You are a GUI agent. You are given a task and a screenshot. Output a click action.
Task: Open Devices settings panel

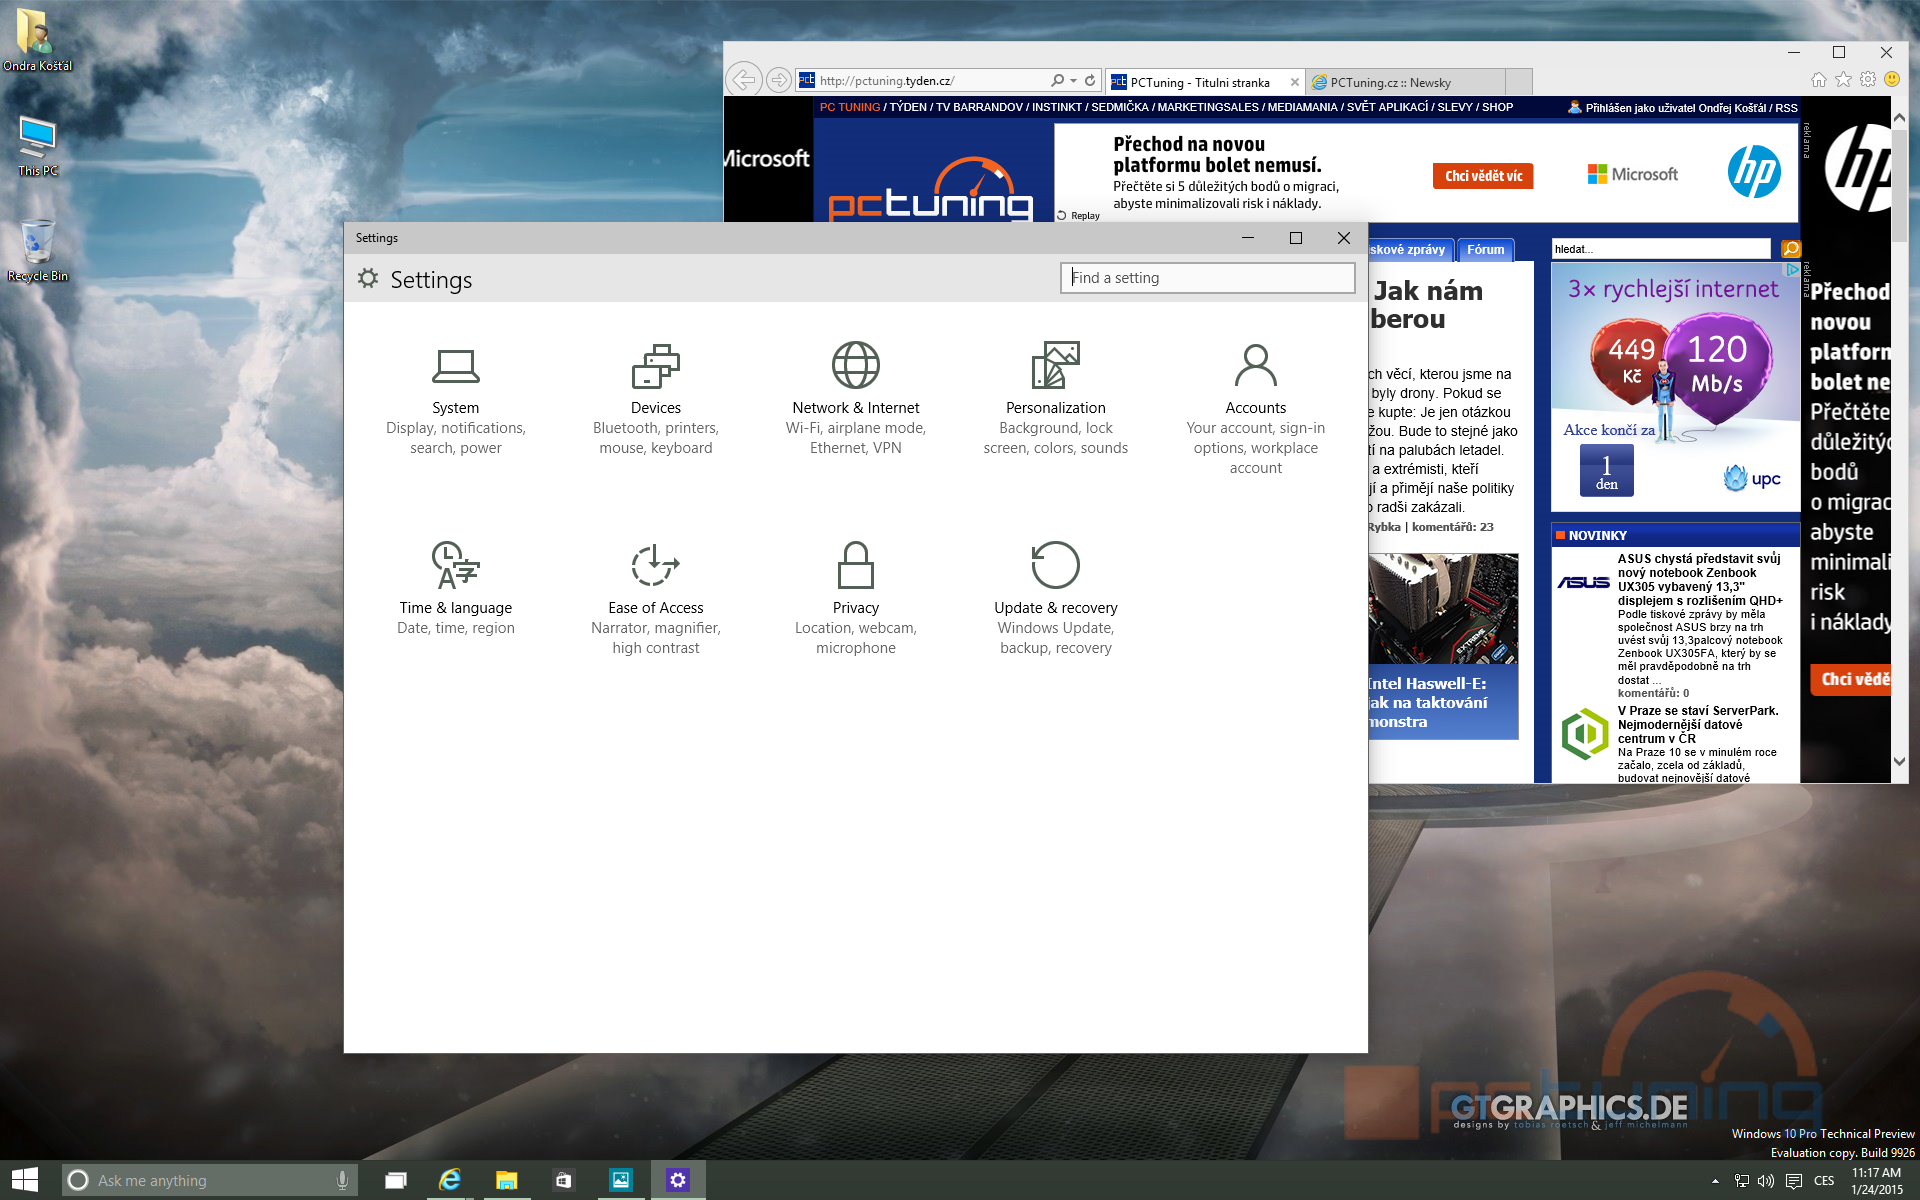coord(655,401)
